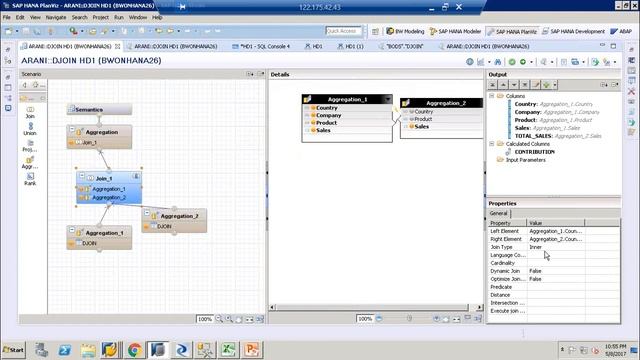Viewport: 640px width, 360px height.
Task: Open Windows PowerShell from taskbar
Action: [x=64, y=350]
